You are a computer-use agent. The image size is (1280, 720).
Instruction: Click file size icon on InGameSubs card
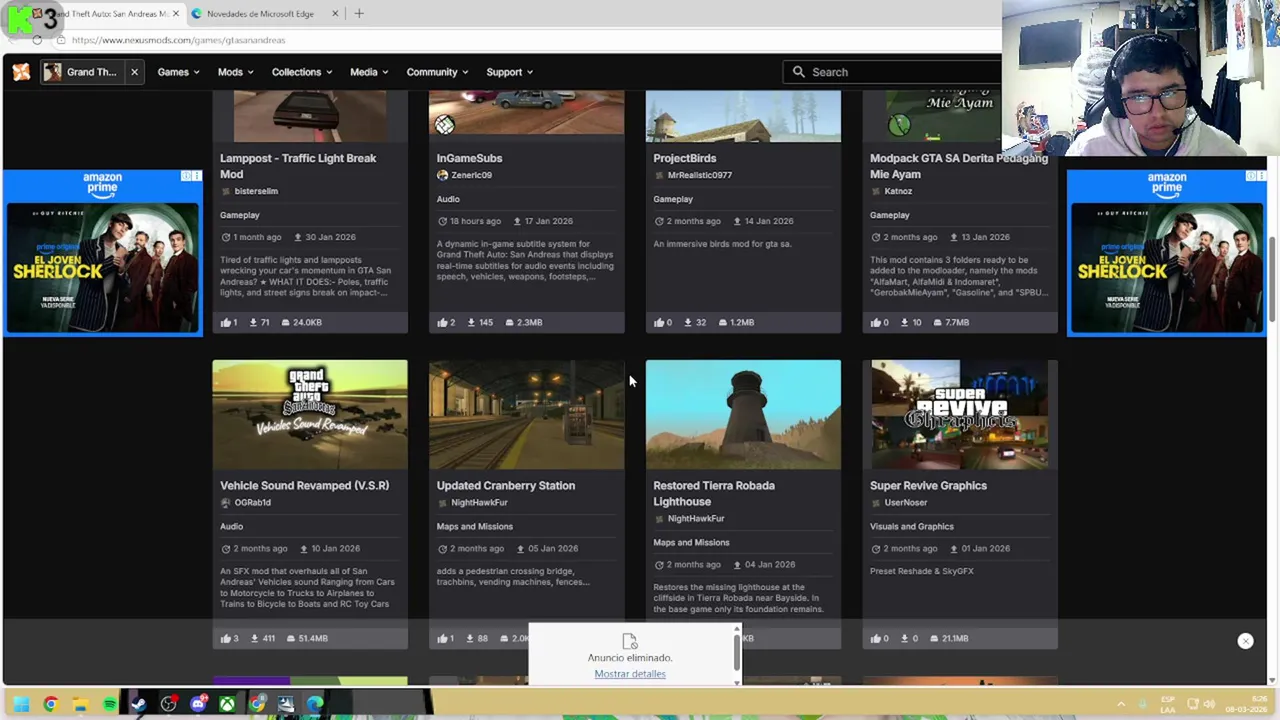(x=510, y=322)
